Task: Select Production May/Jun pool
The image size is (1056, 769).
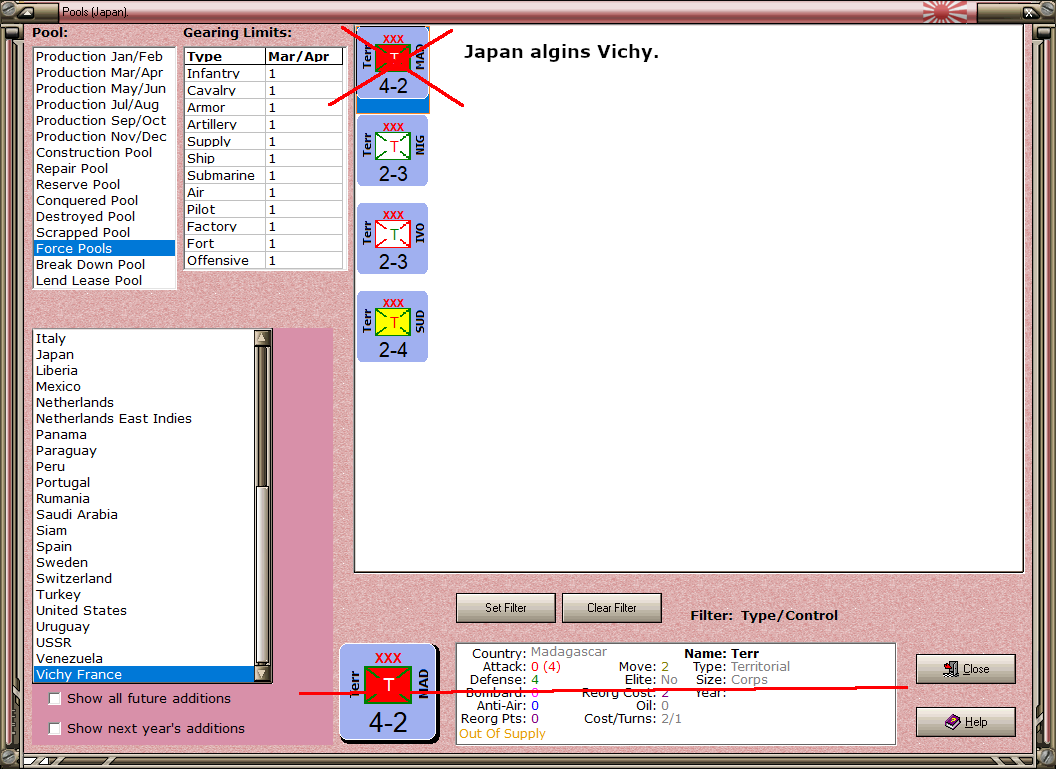Action: pos(104,89)
